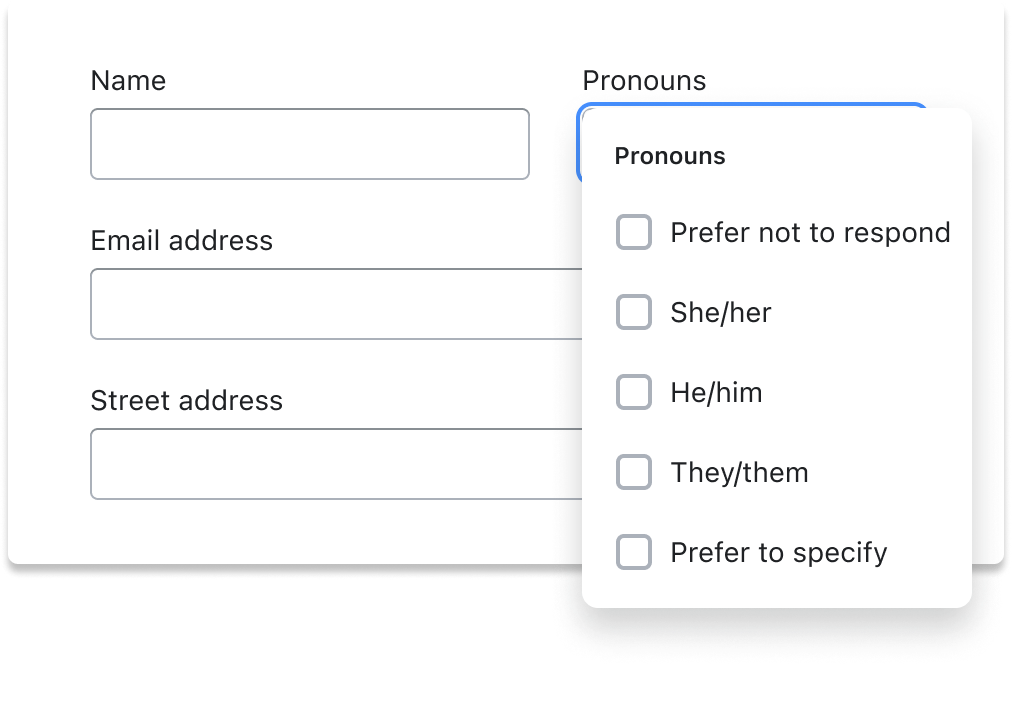Focus the Email address input box
The image size is (1012, 724).
coord(336,304)
